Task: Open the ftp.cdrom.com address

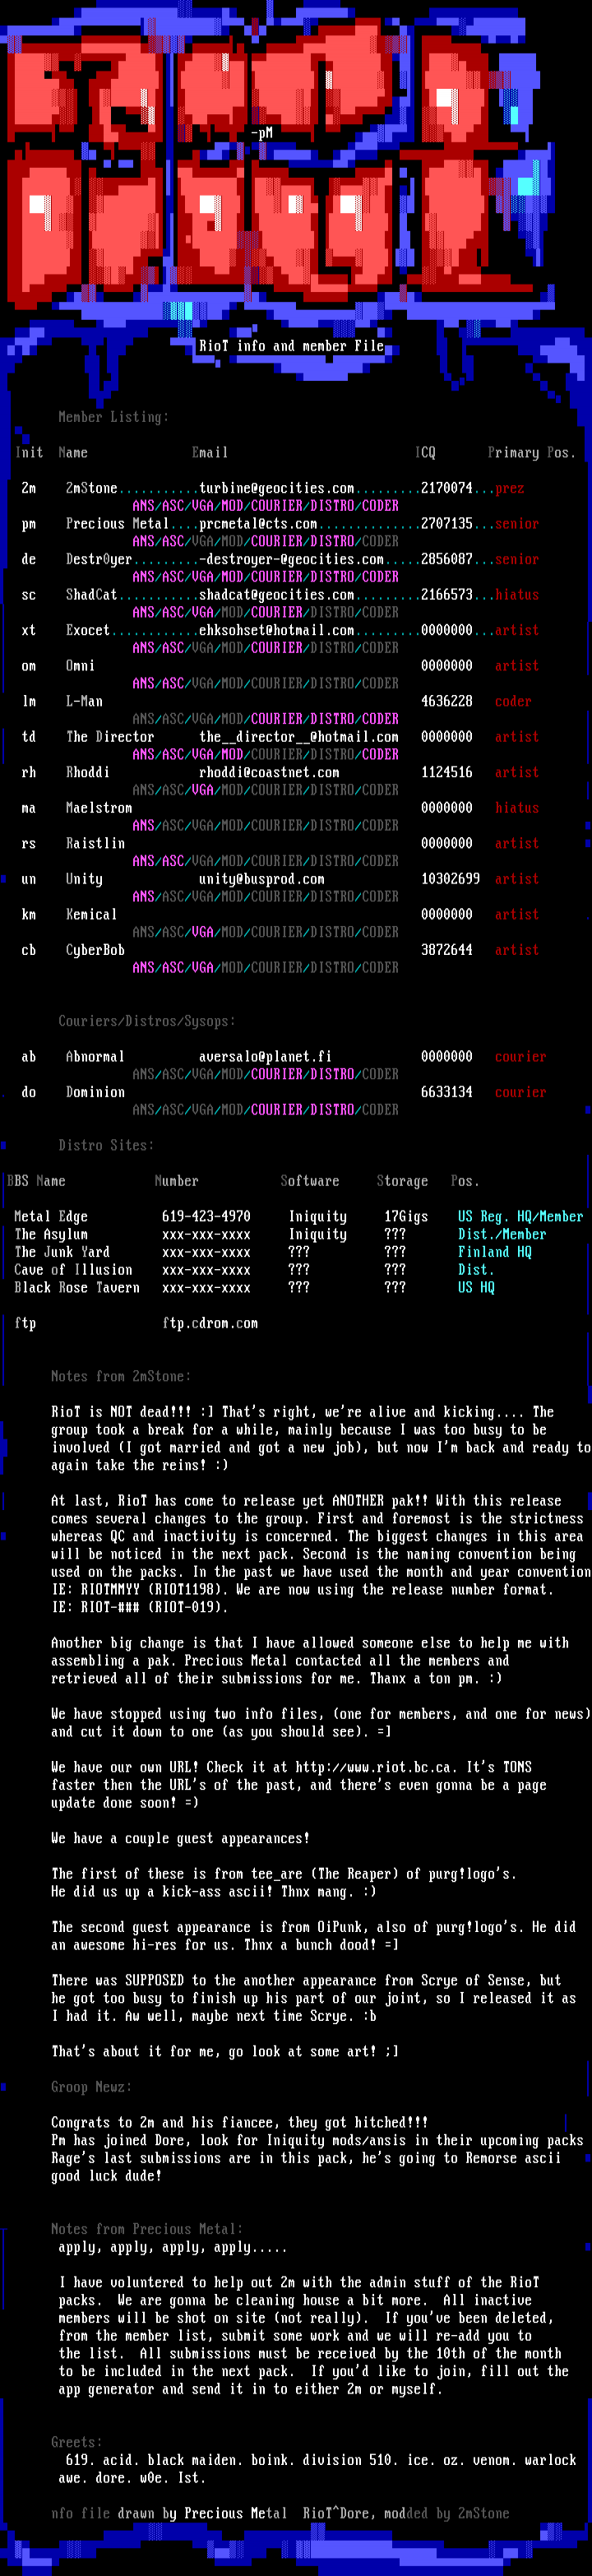Action: (x=209, y=1323)
